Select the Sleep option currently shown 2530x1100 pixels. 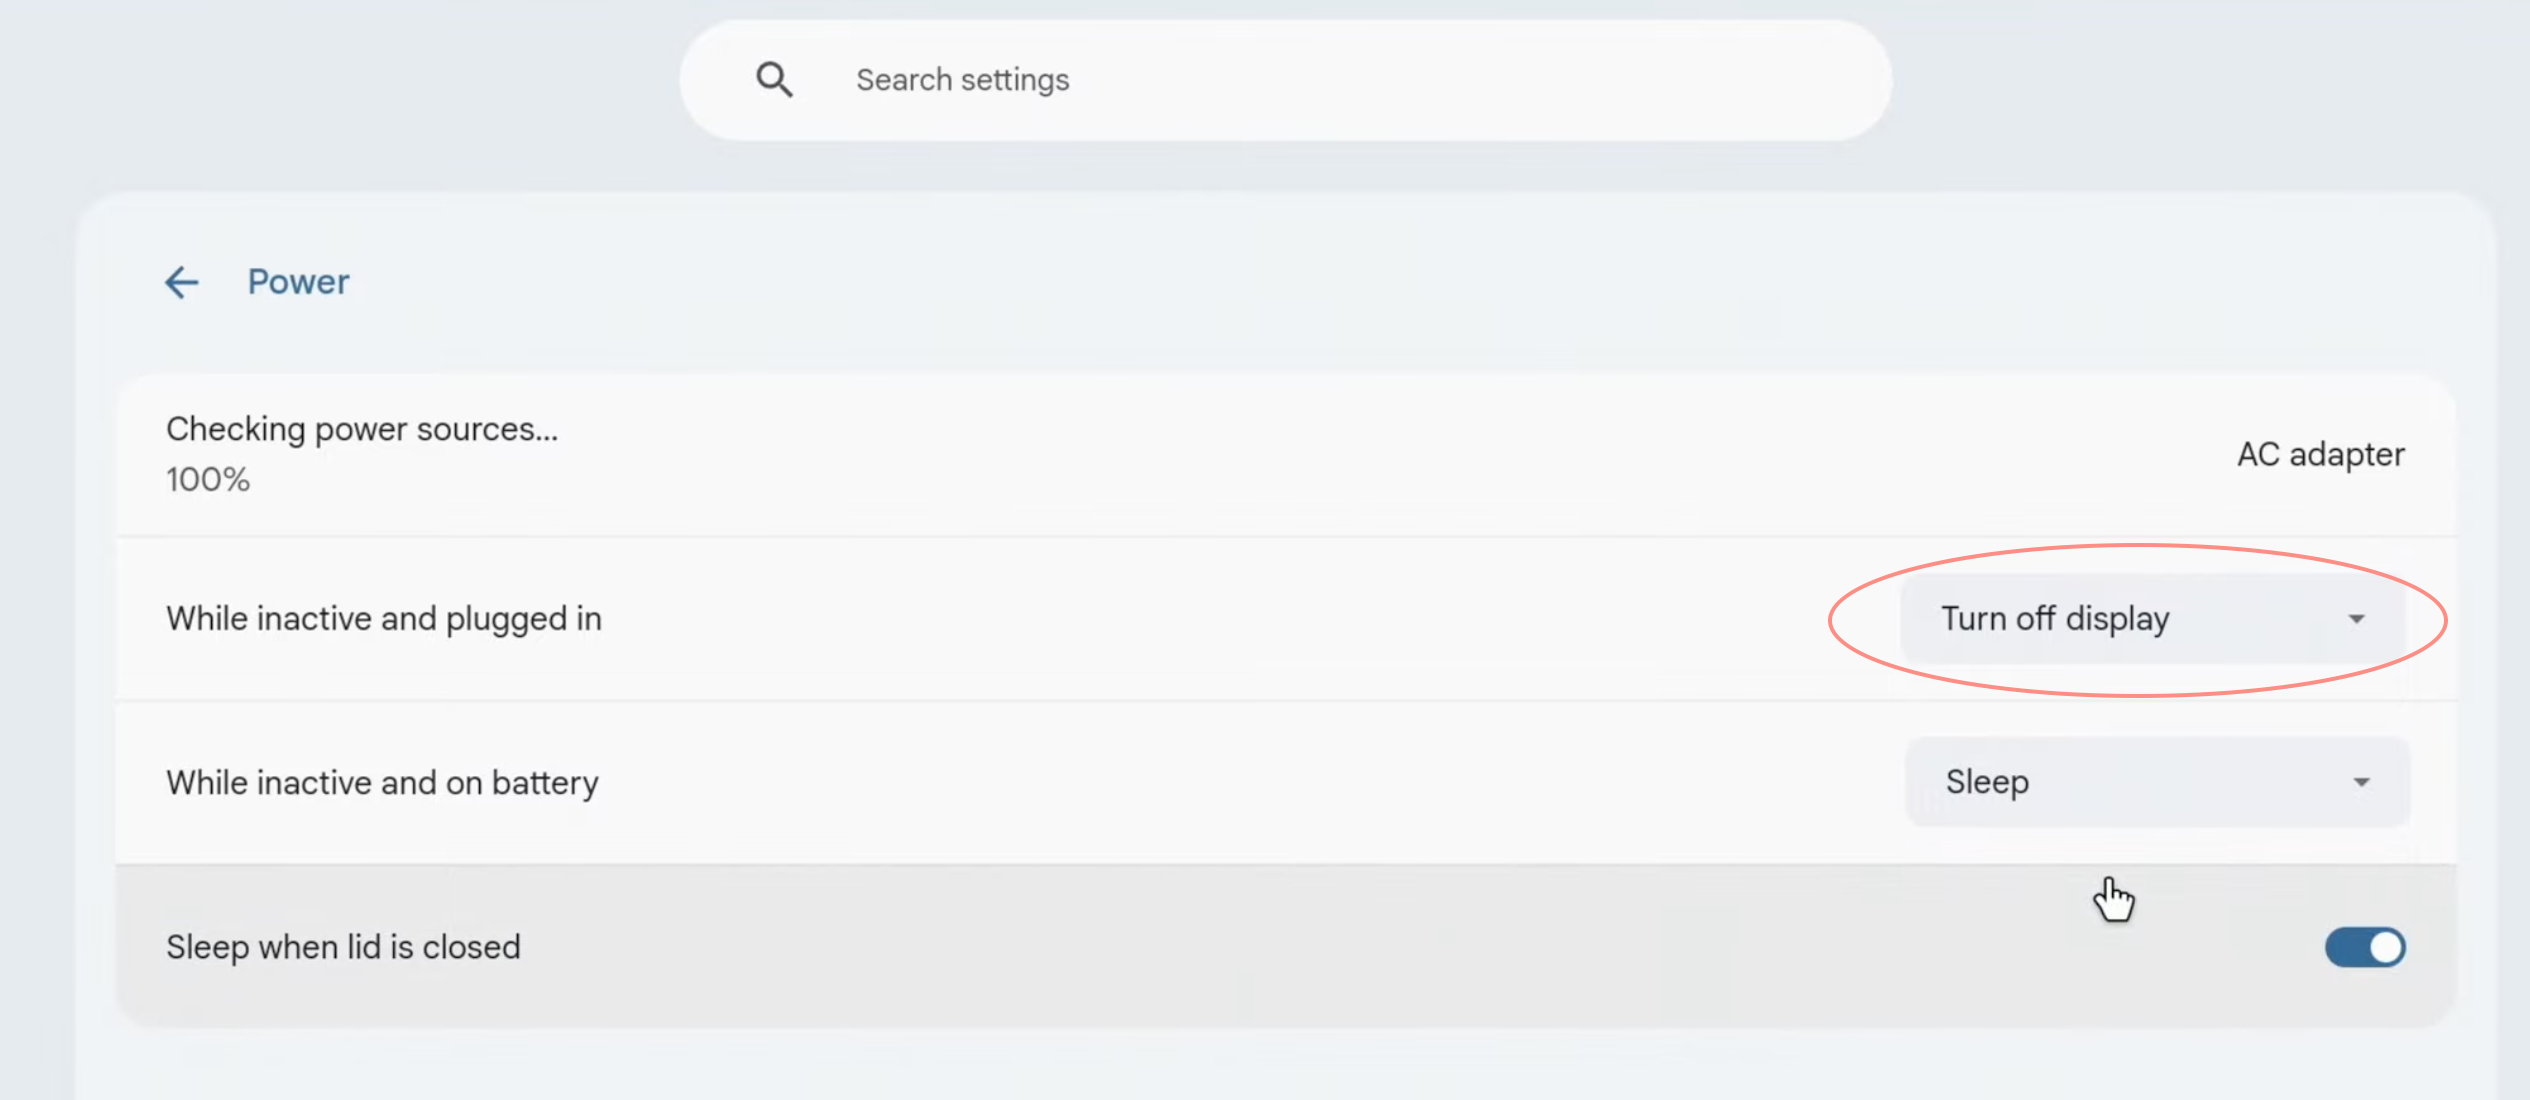tap(1986, 782)
